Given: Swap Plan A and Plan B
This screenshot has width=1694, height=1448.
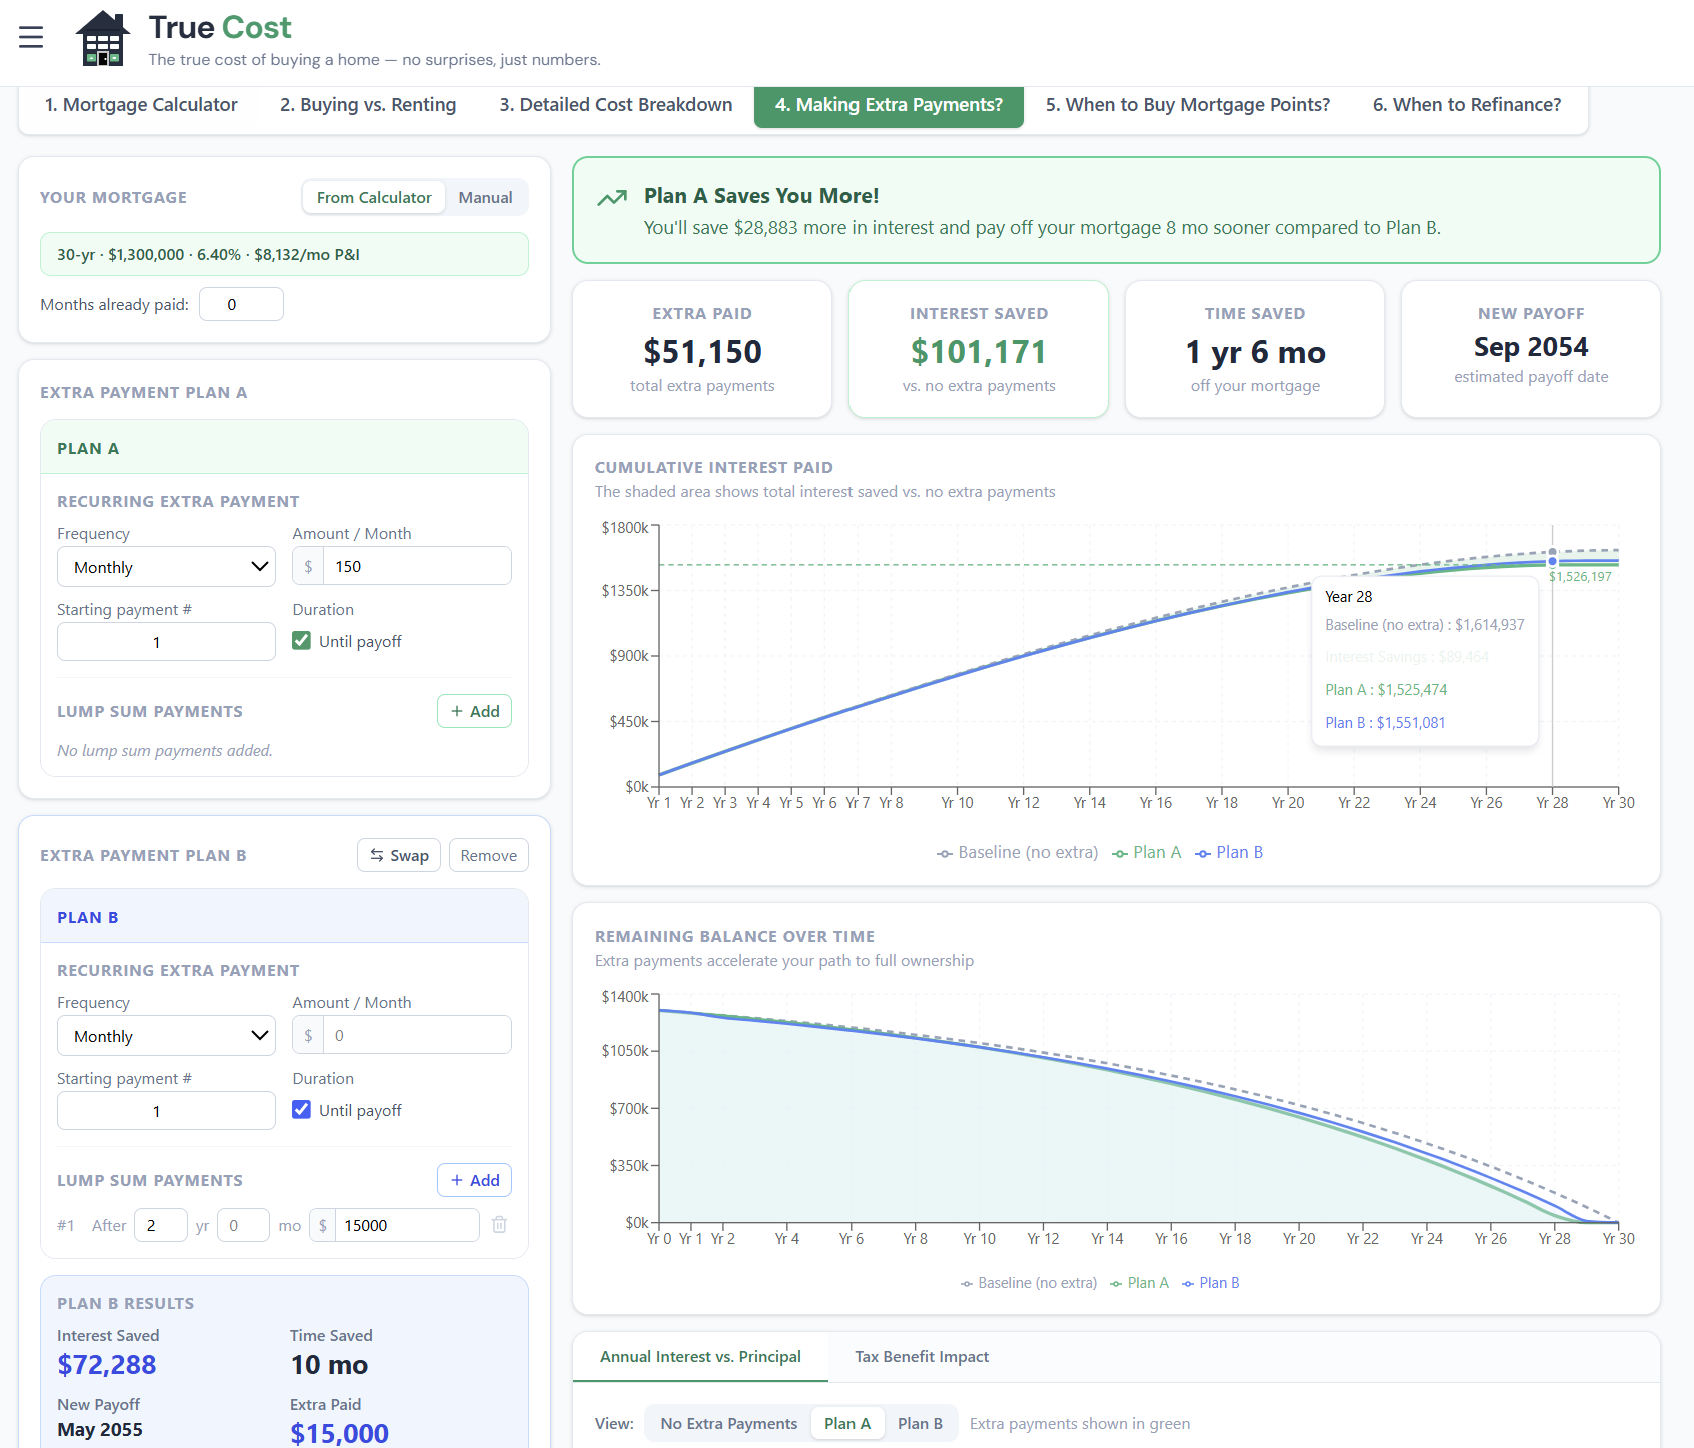Looking at the screenshot, I should tap(399, 856).
